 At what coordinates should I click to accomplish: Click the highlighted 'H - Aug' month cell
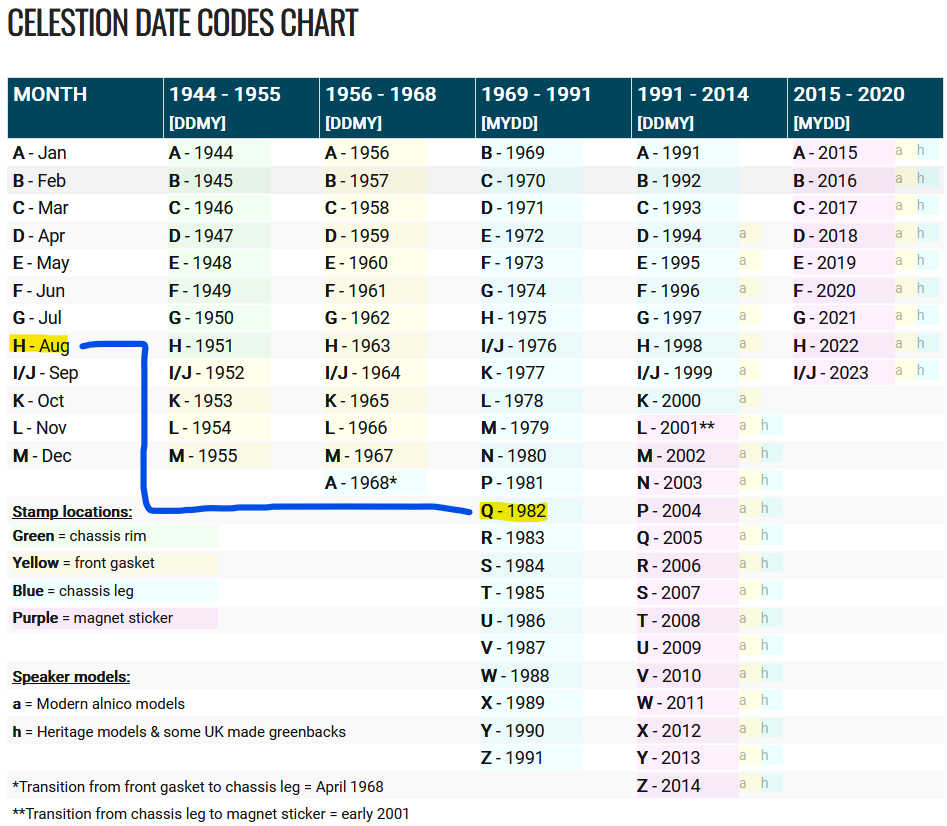(x=40, y=345)
